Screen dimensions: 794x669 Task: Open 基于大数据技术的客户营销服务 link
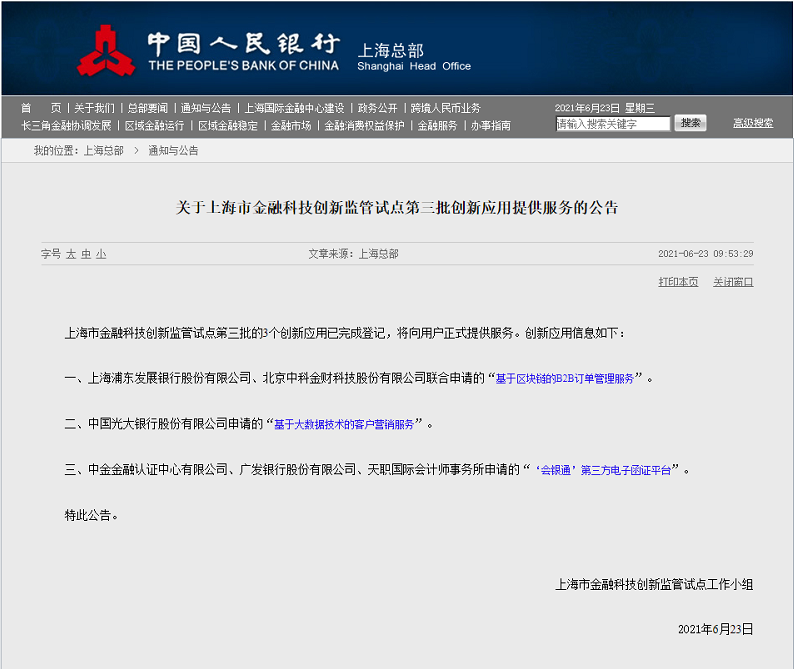pos(344,424)
